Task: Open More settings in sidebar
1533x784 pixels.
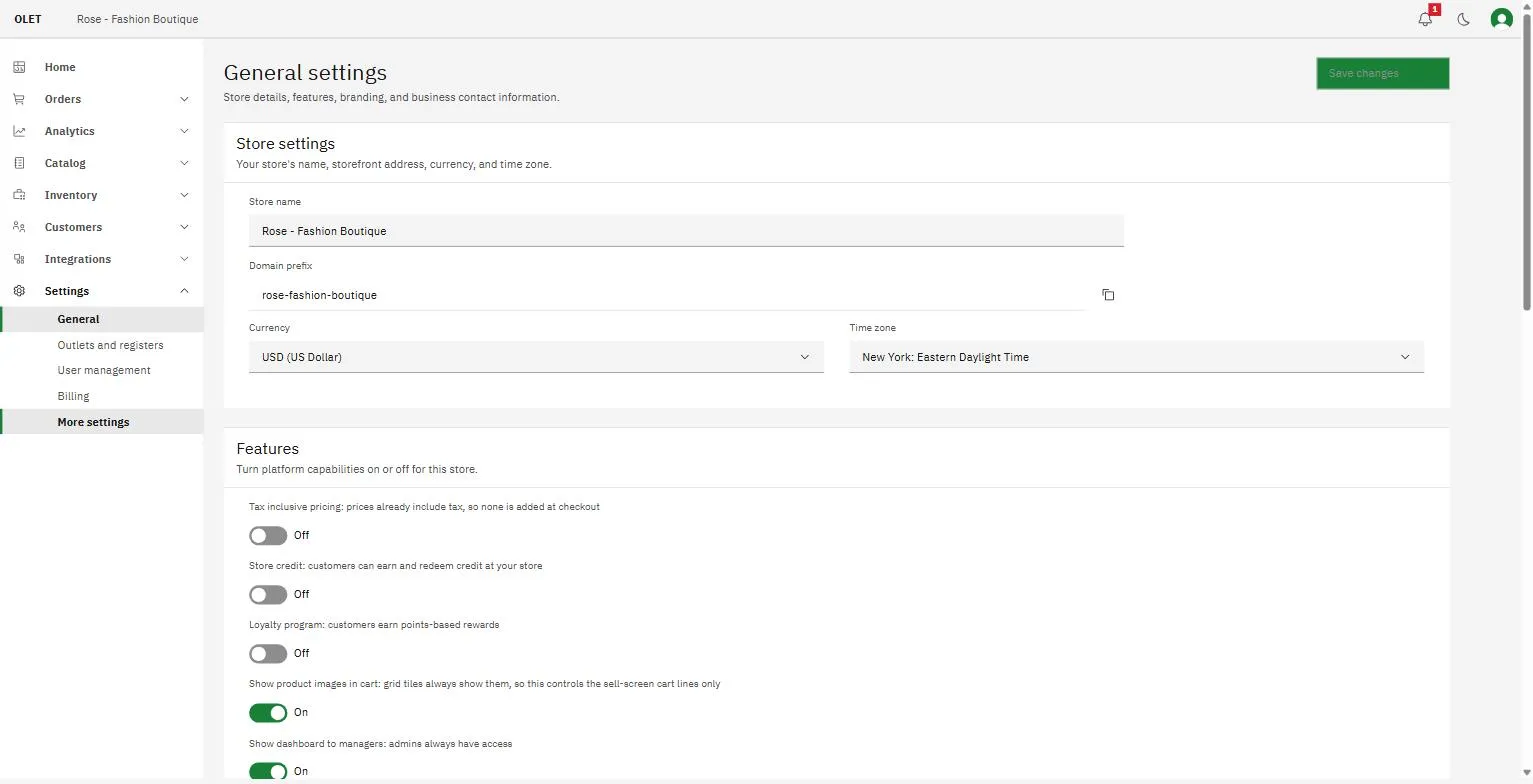Action: (x=102, y=422)
